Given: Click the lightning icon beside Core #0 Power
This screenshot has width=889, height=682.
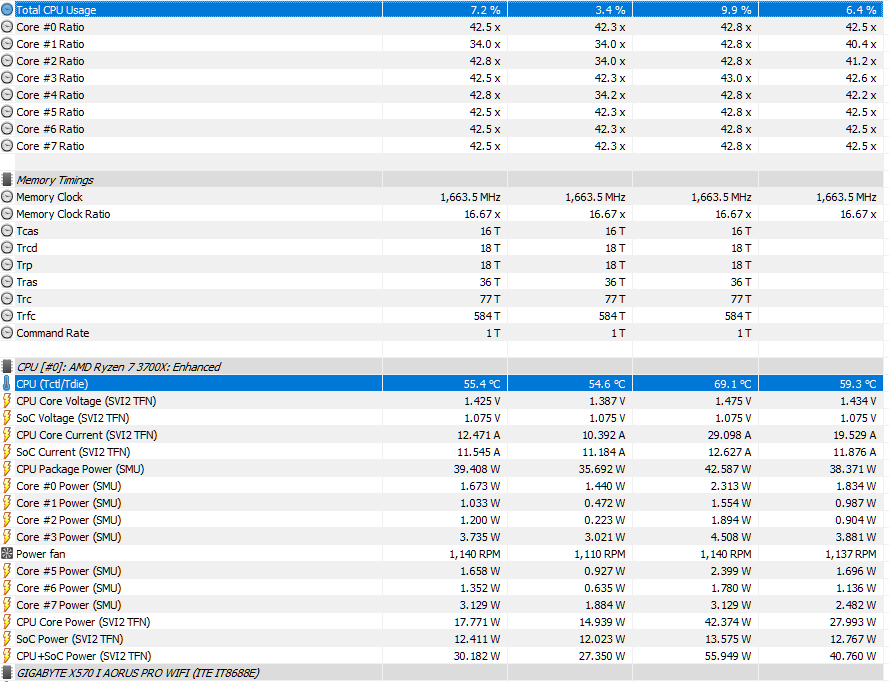Looking at the screenshot, I should point(8,486).
